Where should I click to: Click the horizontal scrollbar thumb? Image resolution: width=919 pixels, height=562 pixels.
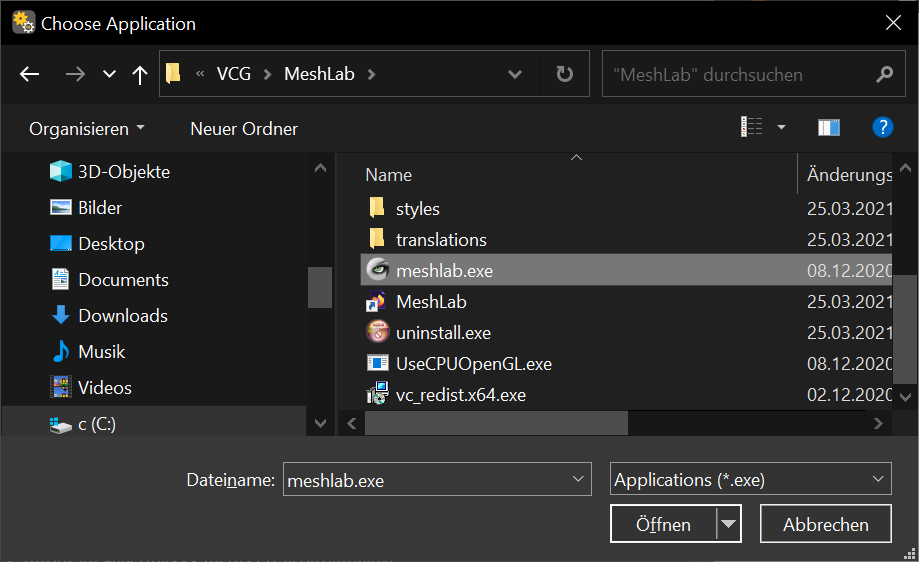496,423
